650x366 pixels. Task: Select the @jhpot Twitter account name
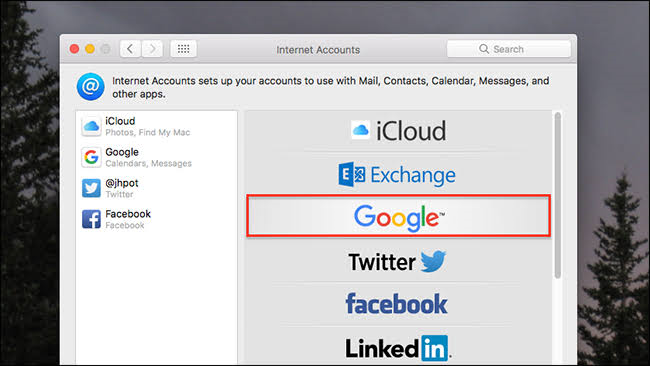tap(122, 183)
